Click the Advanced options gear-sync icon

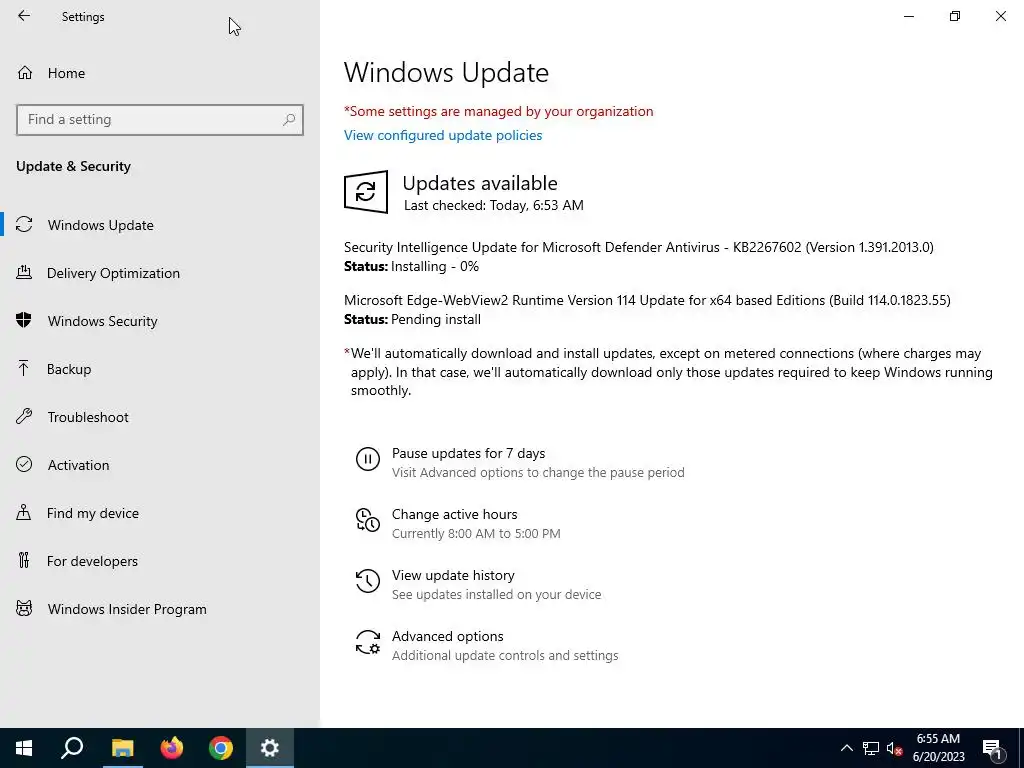[368, 643]
